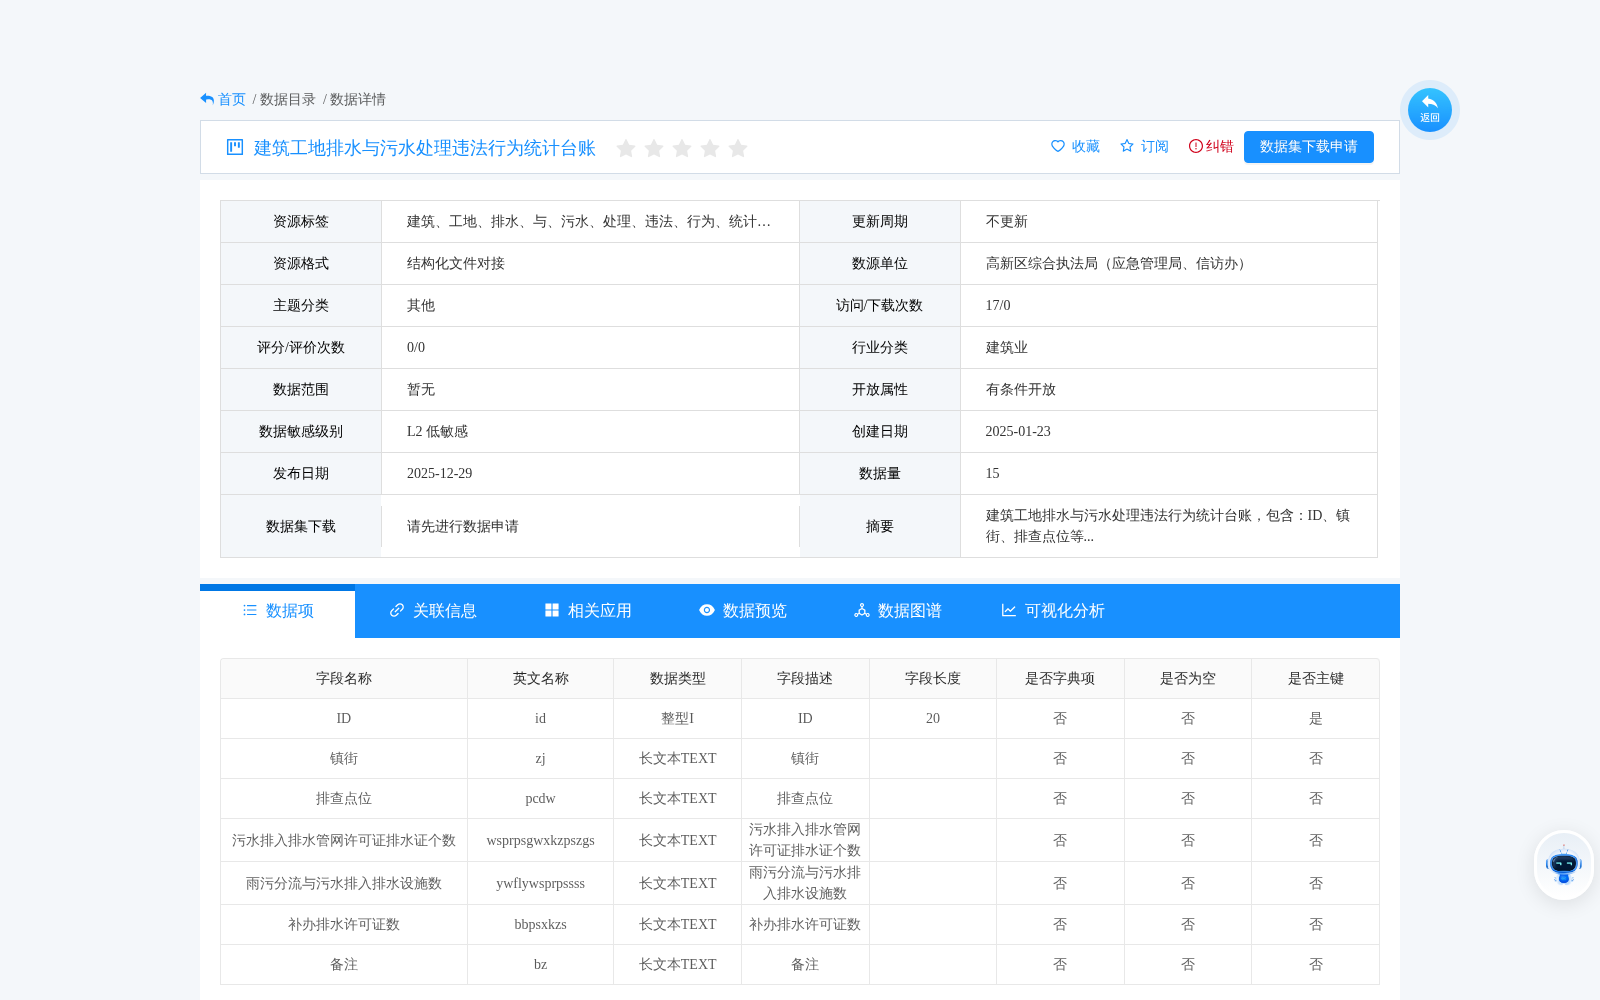Screen dimensions: 1600x1000
Task: Click the 英文名称 column header
Action: [x=541, y=679]
